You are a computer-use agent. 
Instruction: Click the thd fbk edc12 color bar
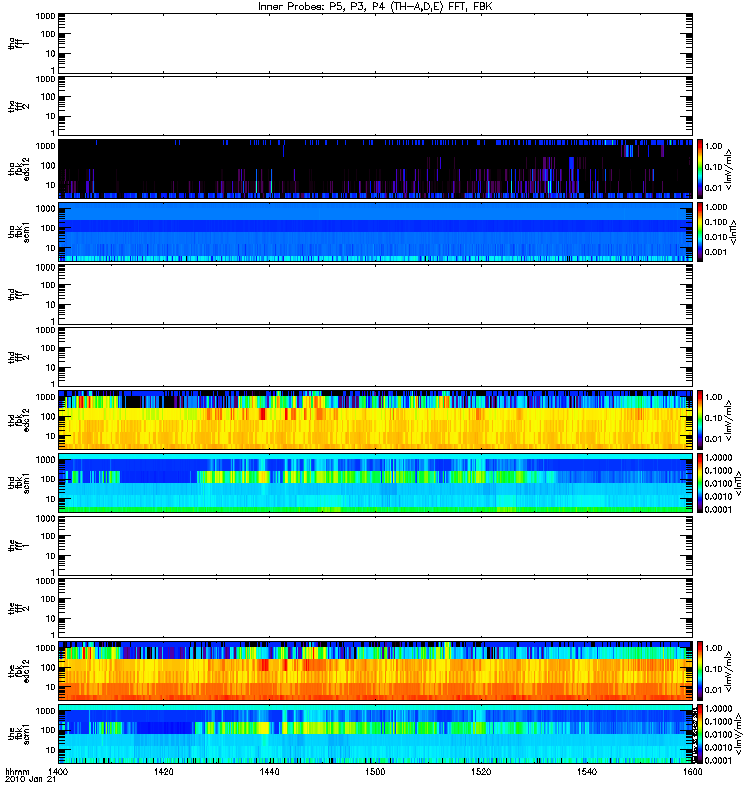700,420
